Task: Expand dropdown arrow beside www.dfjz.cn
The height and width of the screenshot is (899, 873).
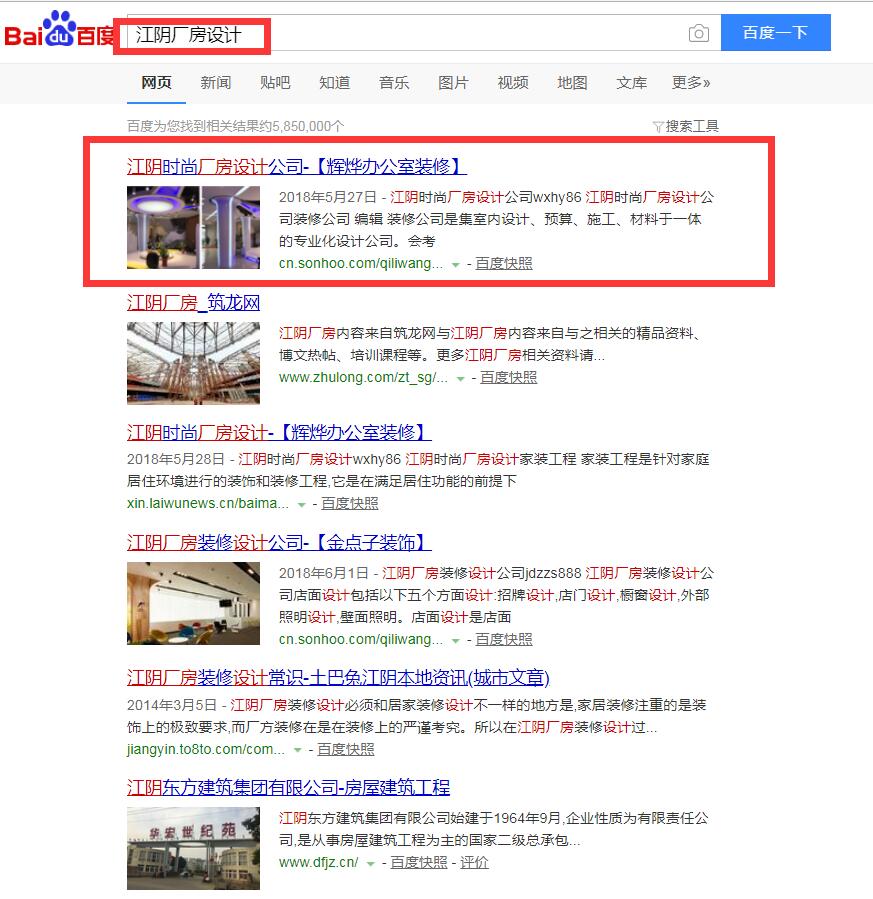Action: [x=370, y=863]
